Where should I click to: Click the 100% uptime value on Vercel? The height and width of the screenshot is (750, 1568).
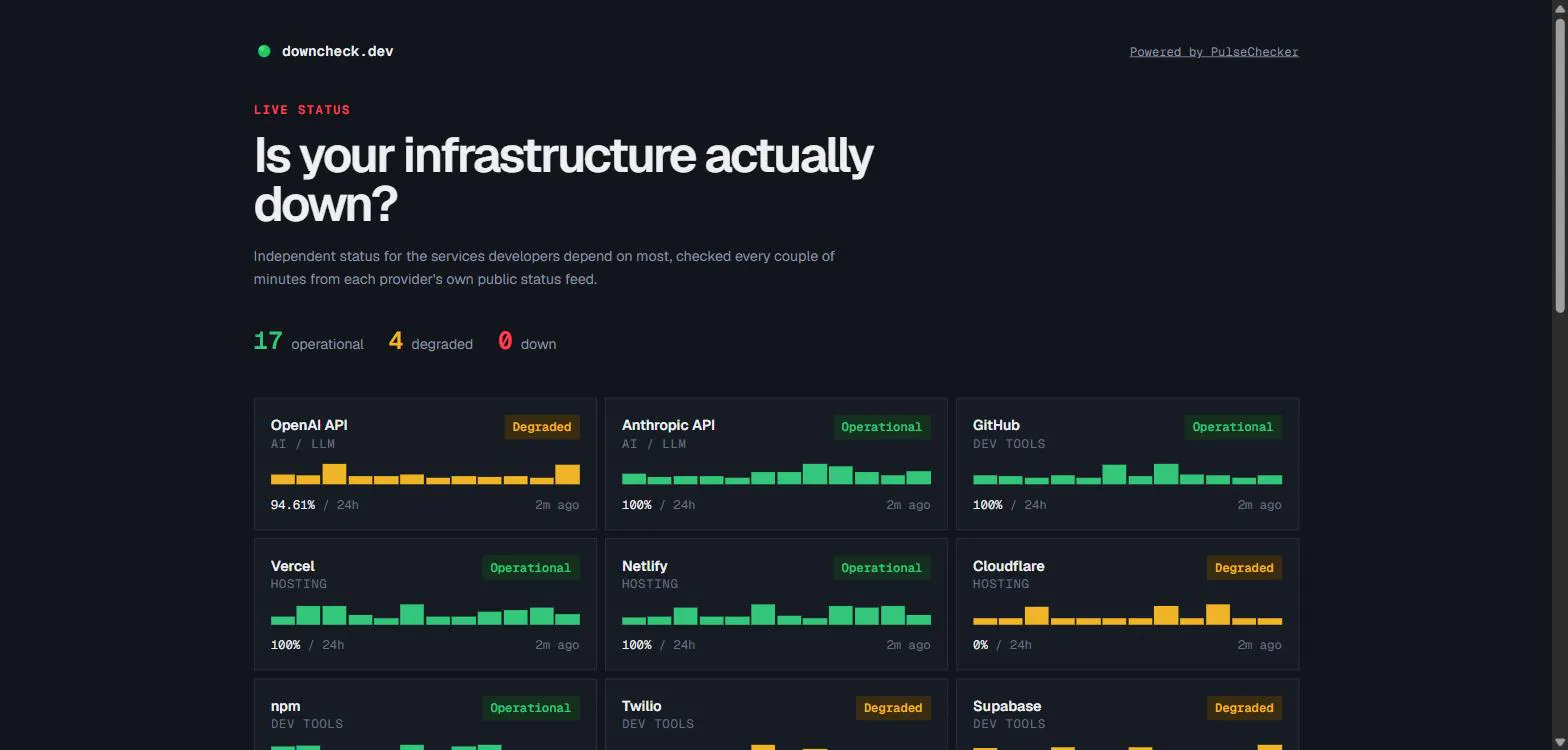(x=286, y=645)
